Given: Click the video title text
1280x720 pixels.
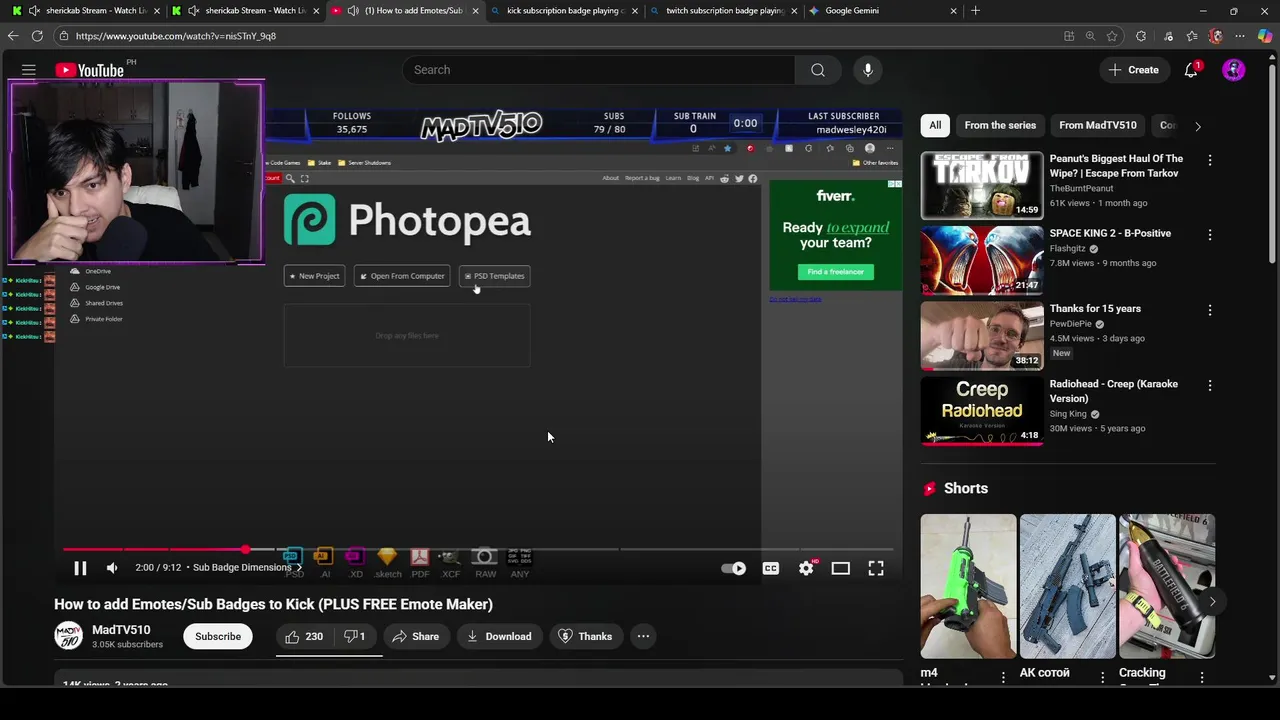Looking at the screenshot, I should [273, 604].
